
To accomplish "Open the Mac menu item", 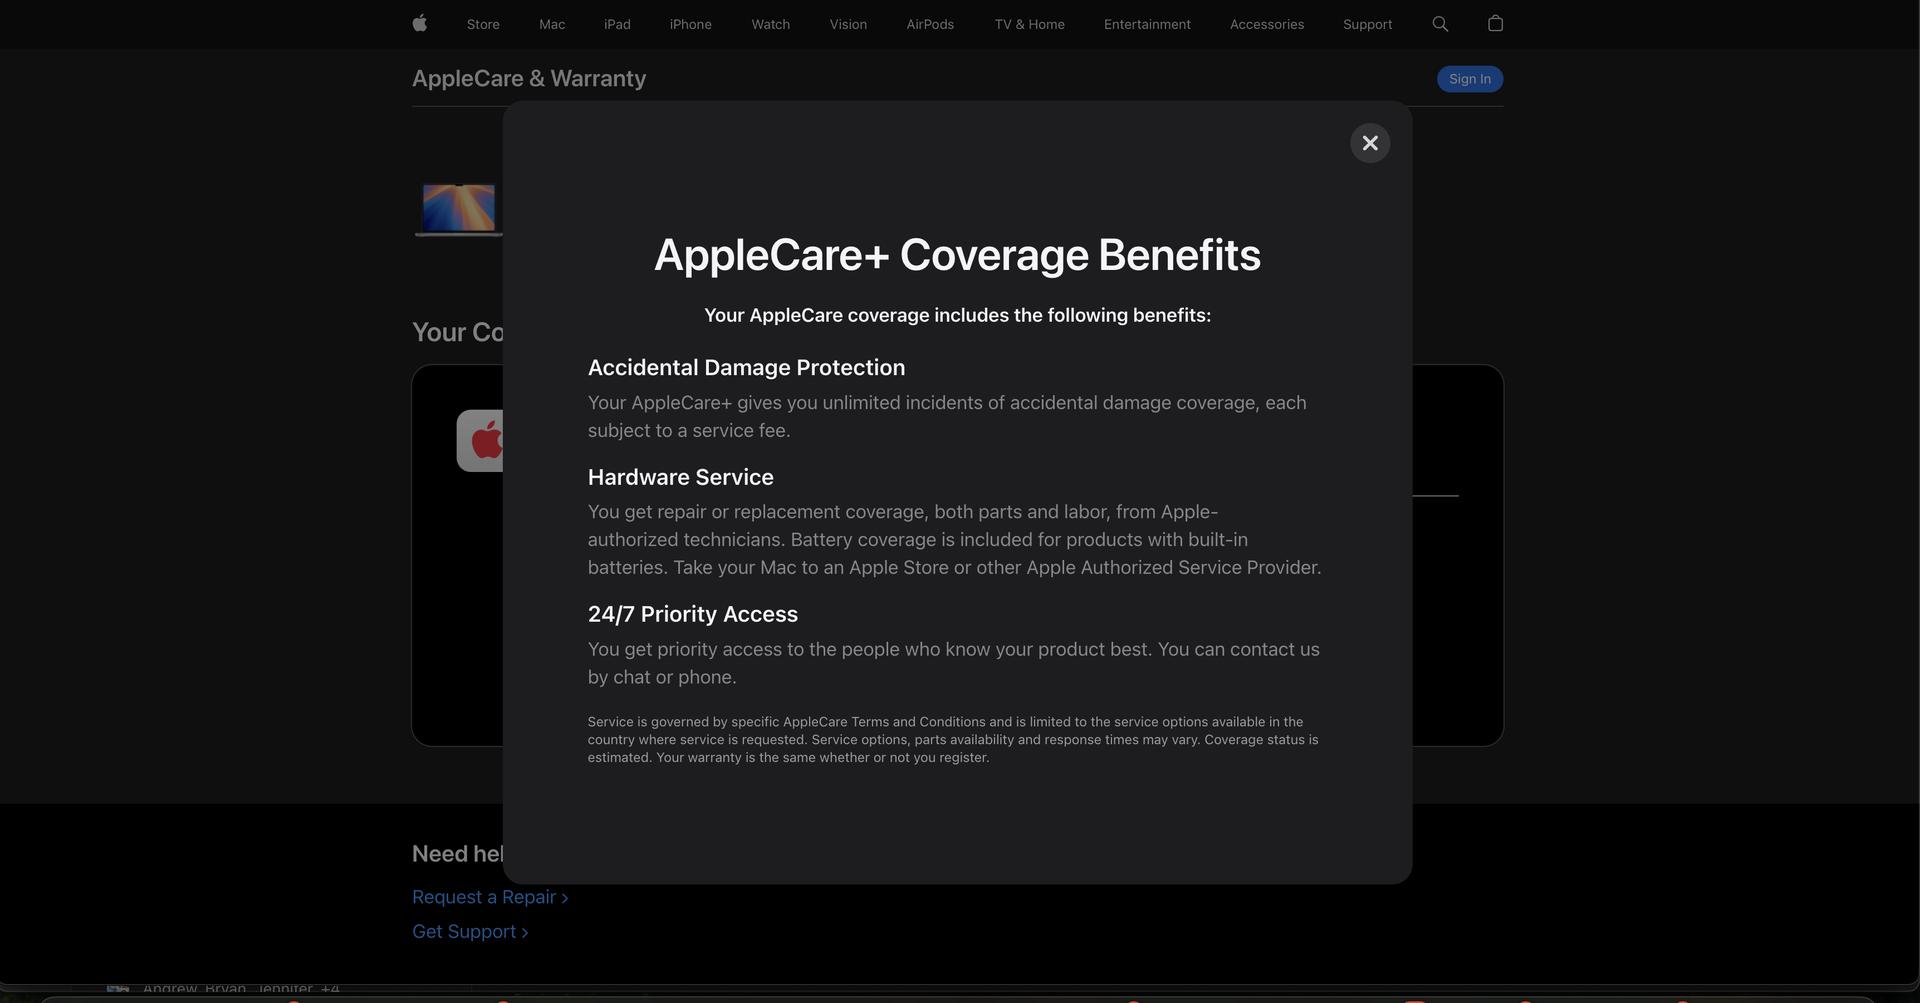I will [552, 24].
